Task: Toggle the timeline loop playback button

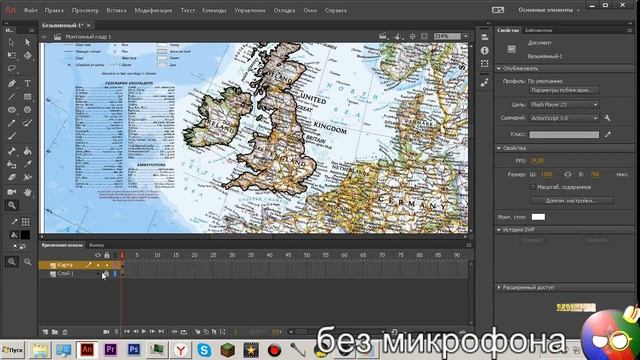Action: point(184,332)
